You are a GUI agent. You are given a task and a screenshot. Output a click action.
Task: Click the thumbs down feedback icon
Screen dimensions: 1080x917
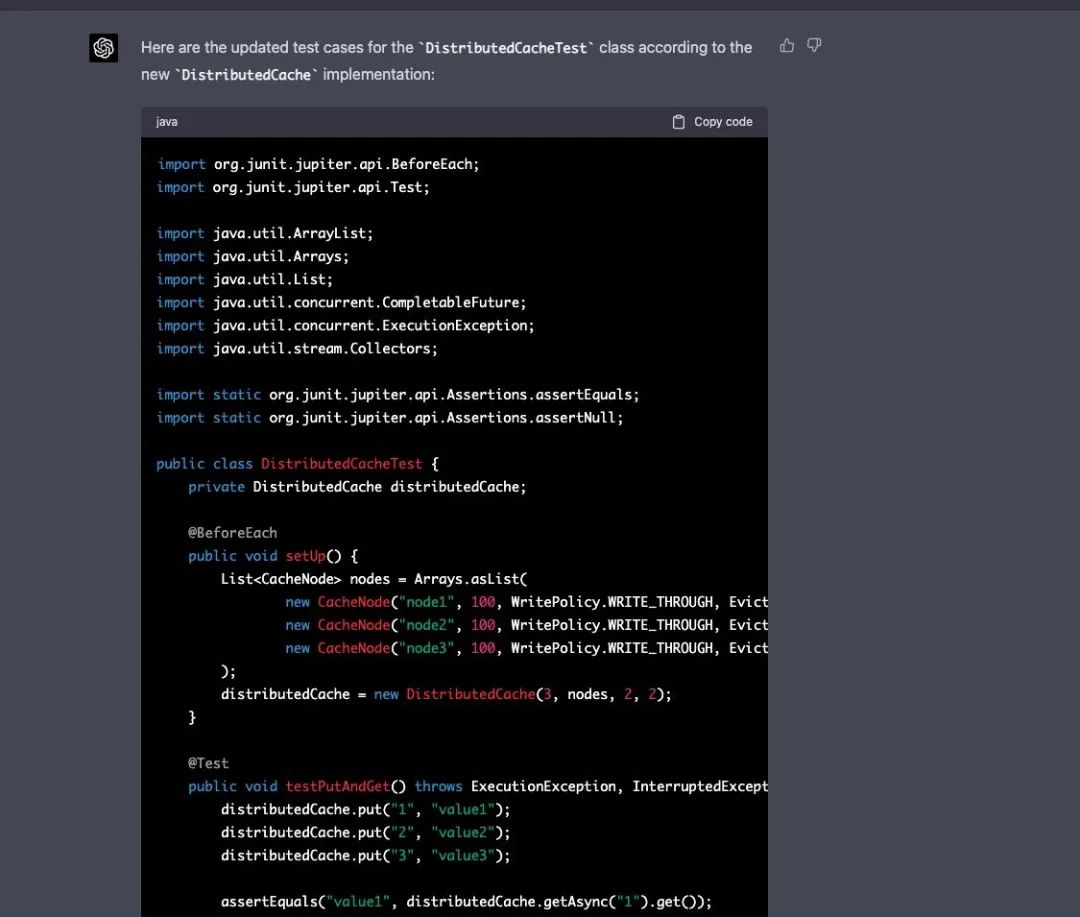[x=814, y=45]
